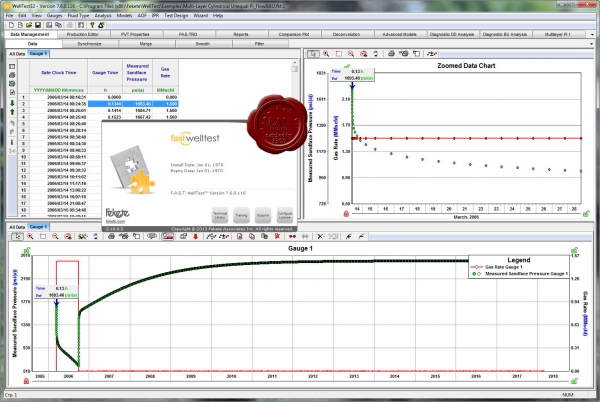600x402 pixels.
Task: Select the Smooth sub-tab
Action: pyautogui.click(x=203, y=44)
